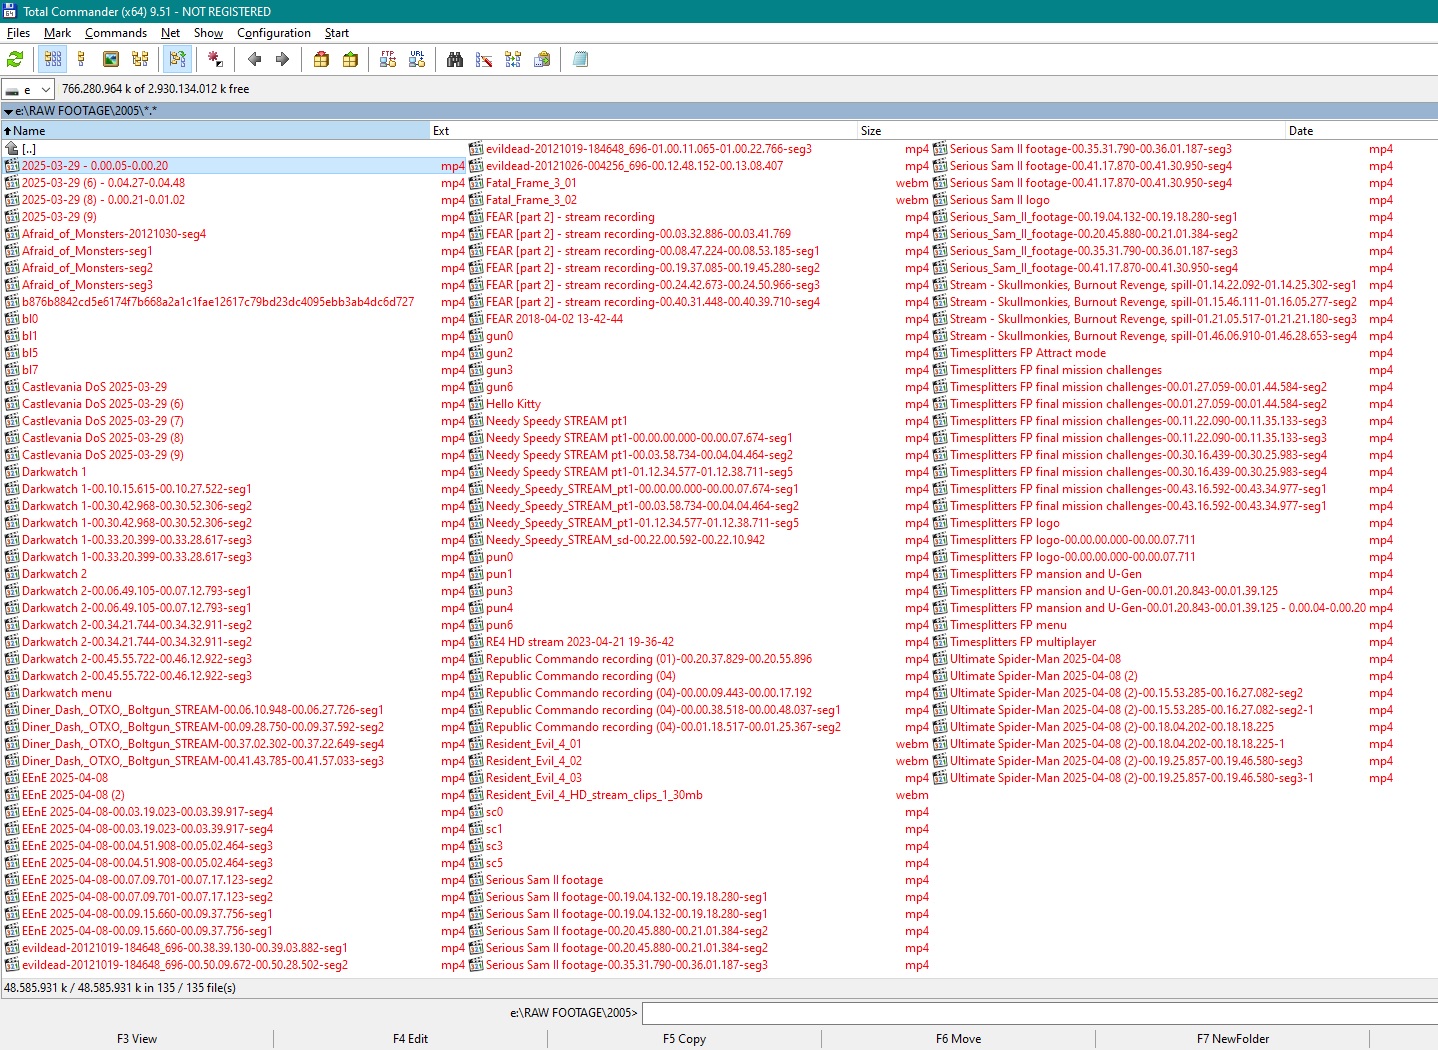Open the Mark menu
The image size is (1438, 1050).
(57, 33)
